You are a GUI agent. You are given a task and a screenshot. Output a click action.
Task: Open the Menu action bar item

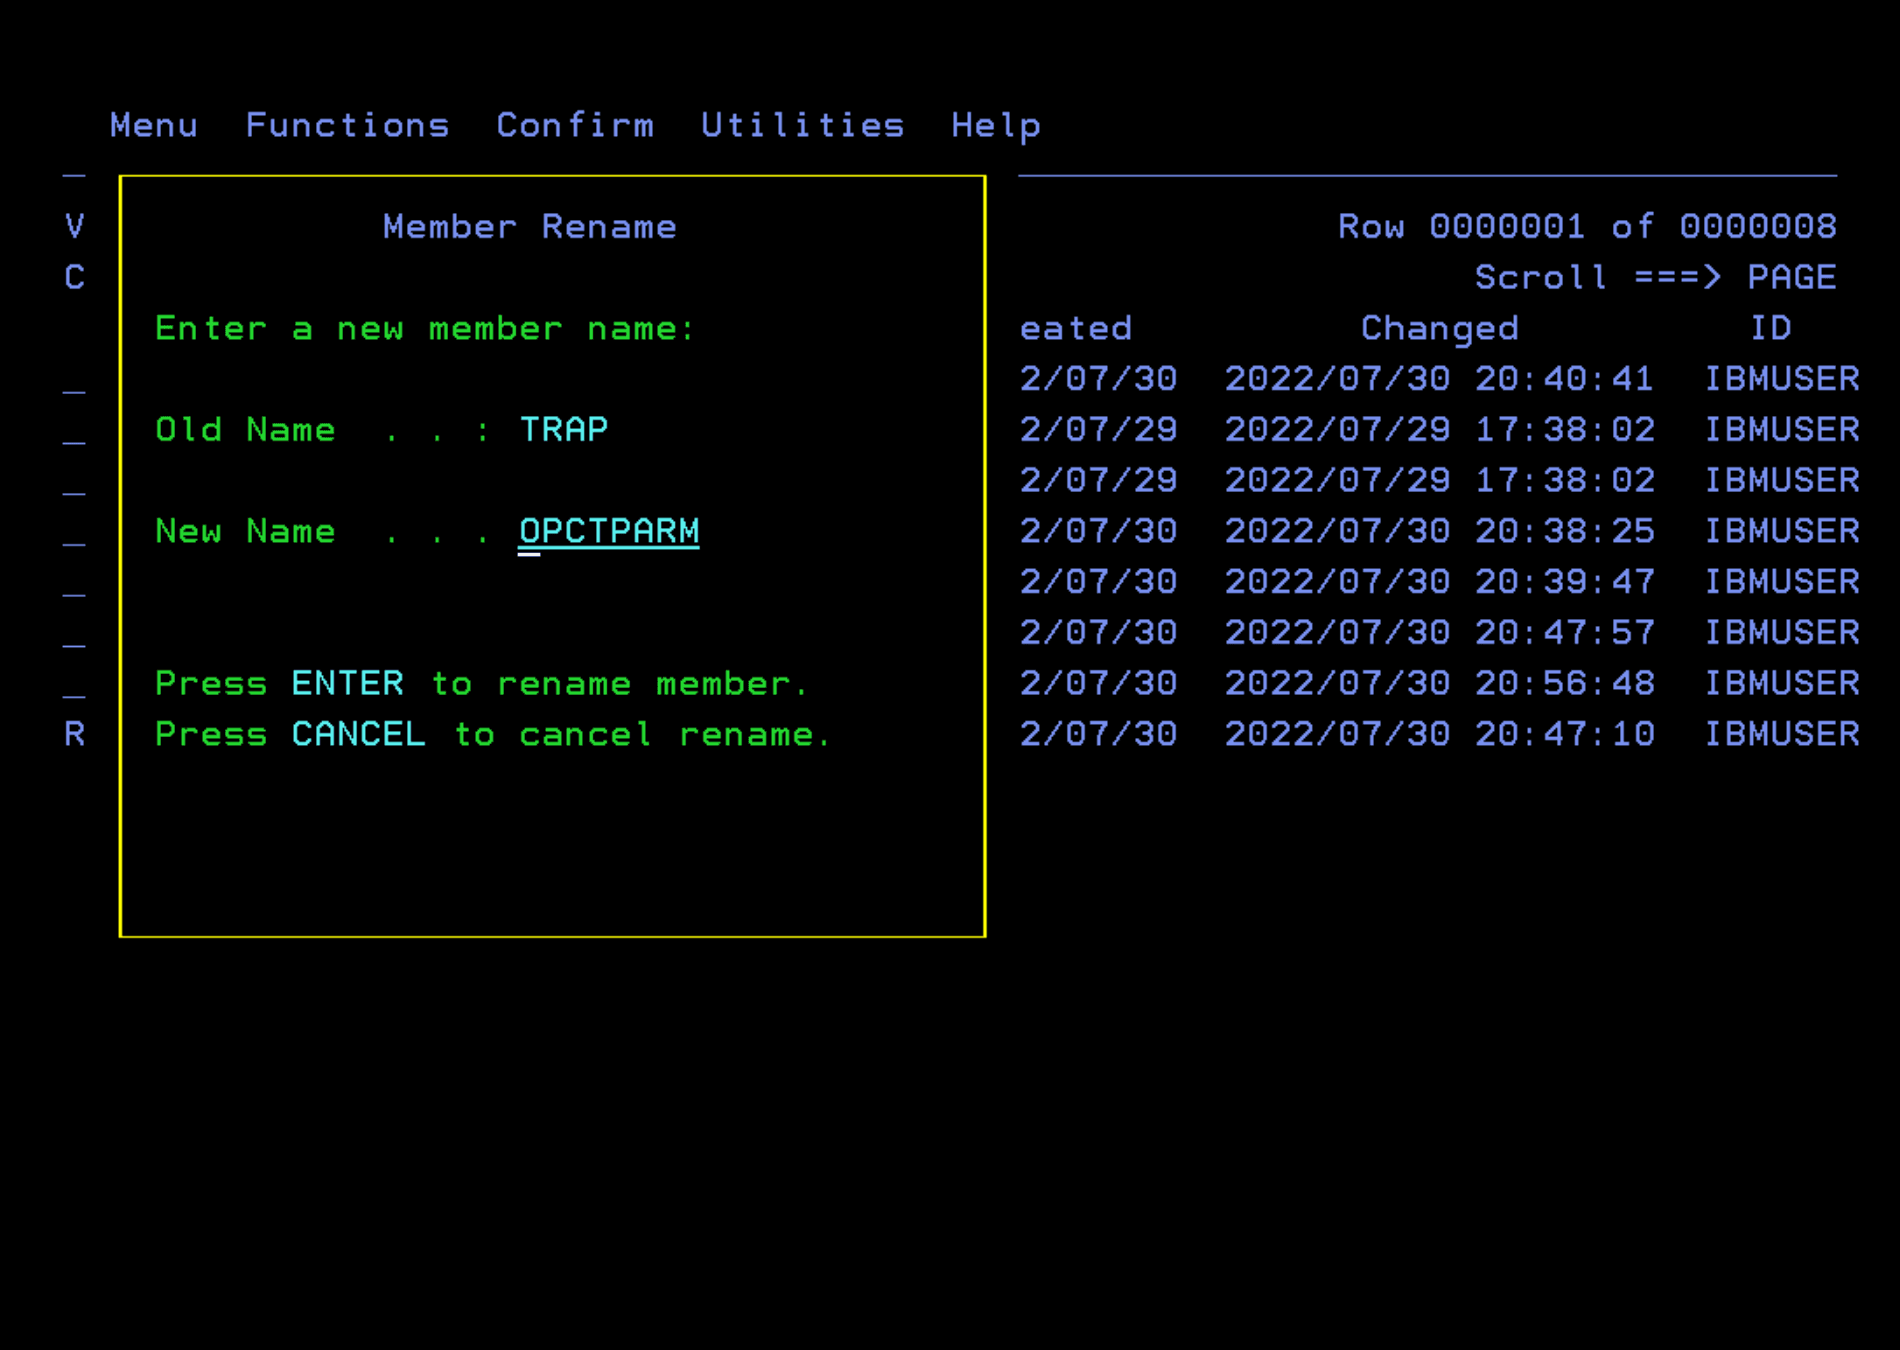pyautogui.click(x=154, y=125)
